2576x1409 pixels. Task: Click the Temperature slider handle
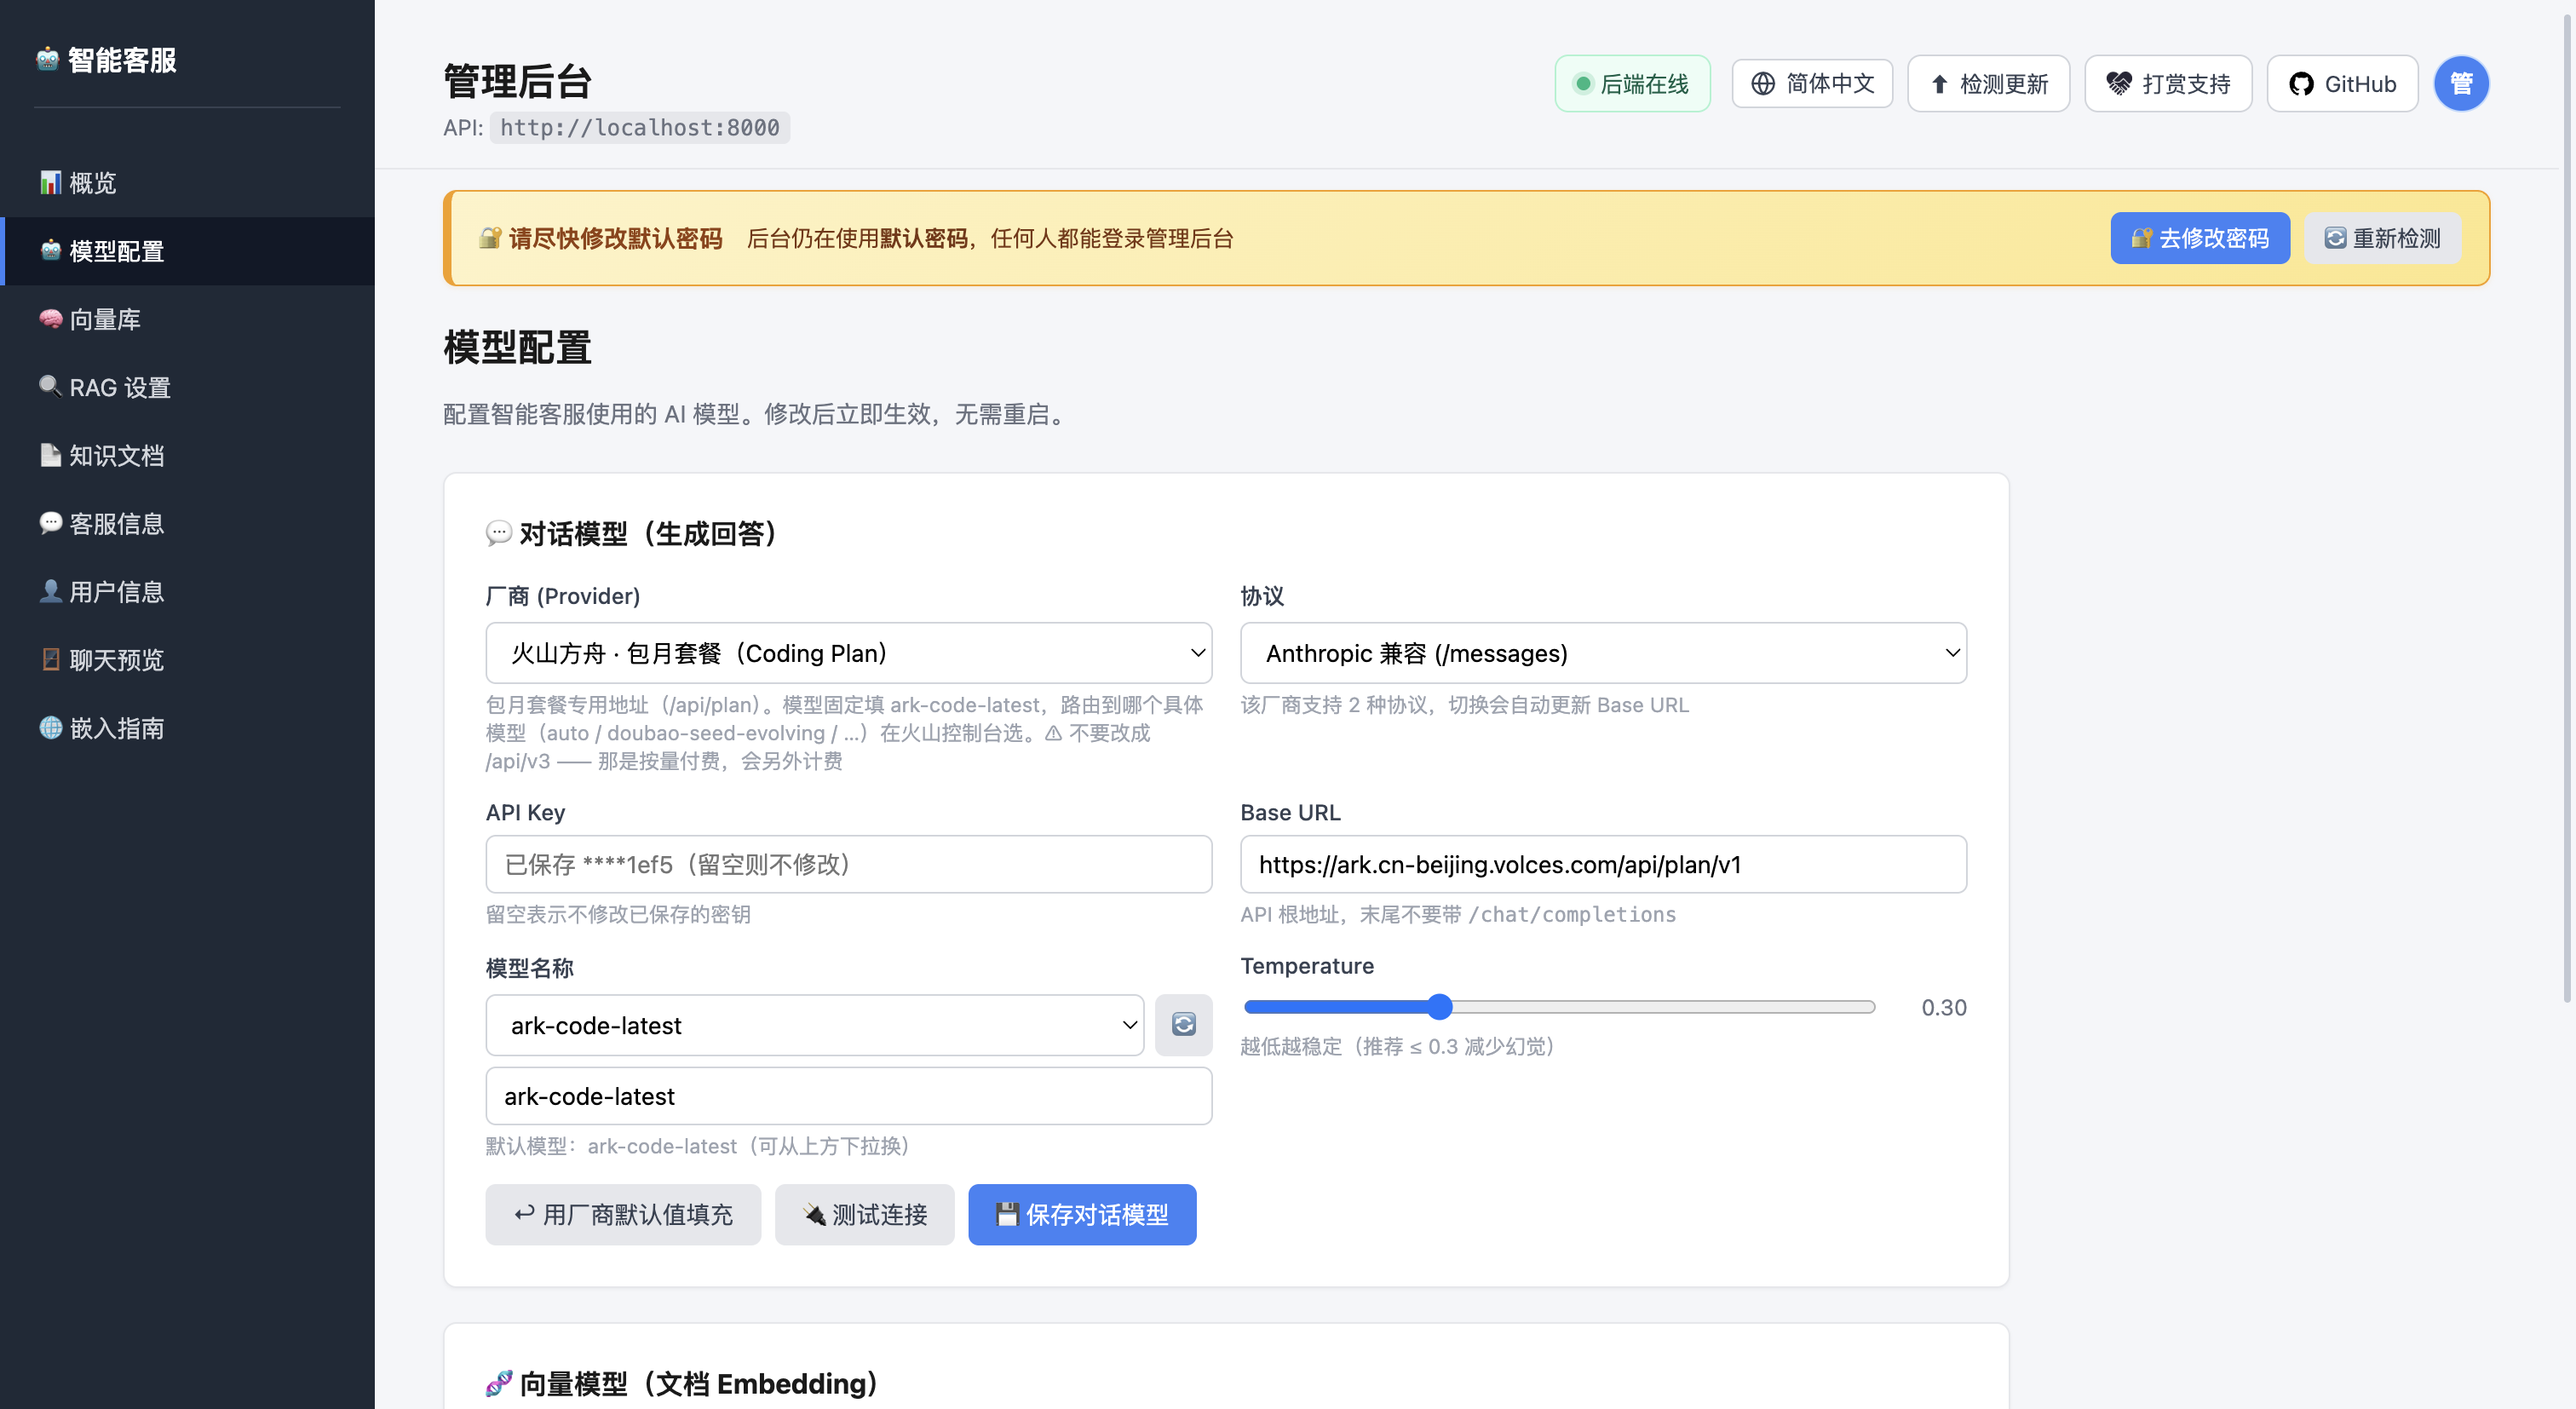[x=1439, y=1007]
